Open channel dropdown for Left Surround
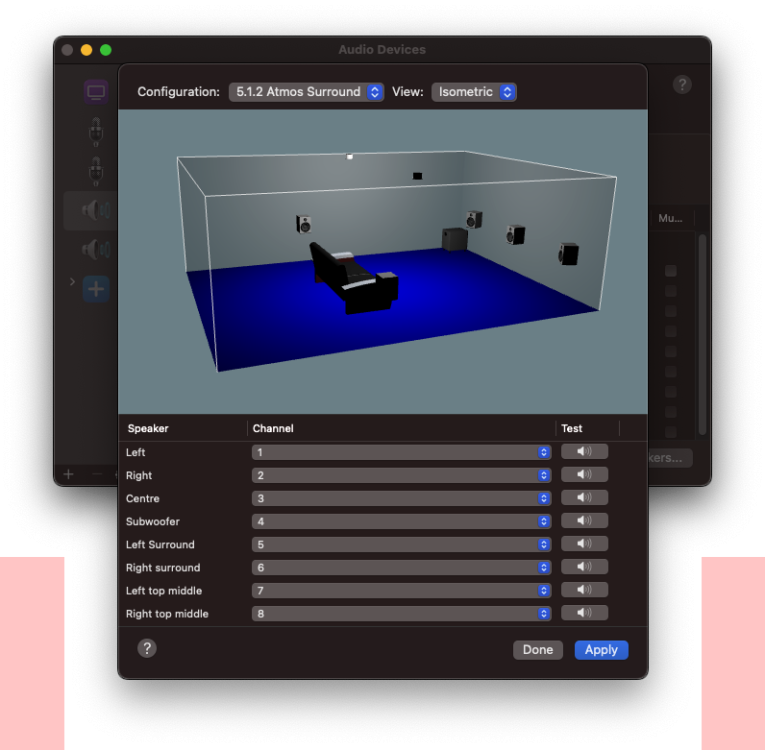Viewport: 765px width, 750px height. (402, 544)
